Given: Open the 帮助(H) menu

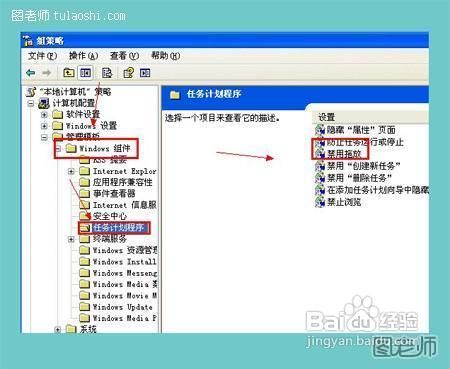Looking at the screenshot, I should pos(166,56).
